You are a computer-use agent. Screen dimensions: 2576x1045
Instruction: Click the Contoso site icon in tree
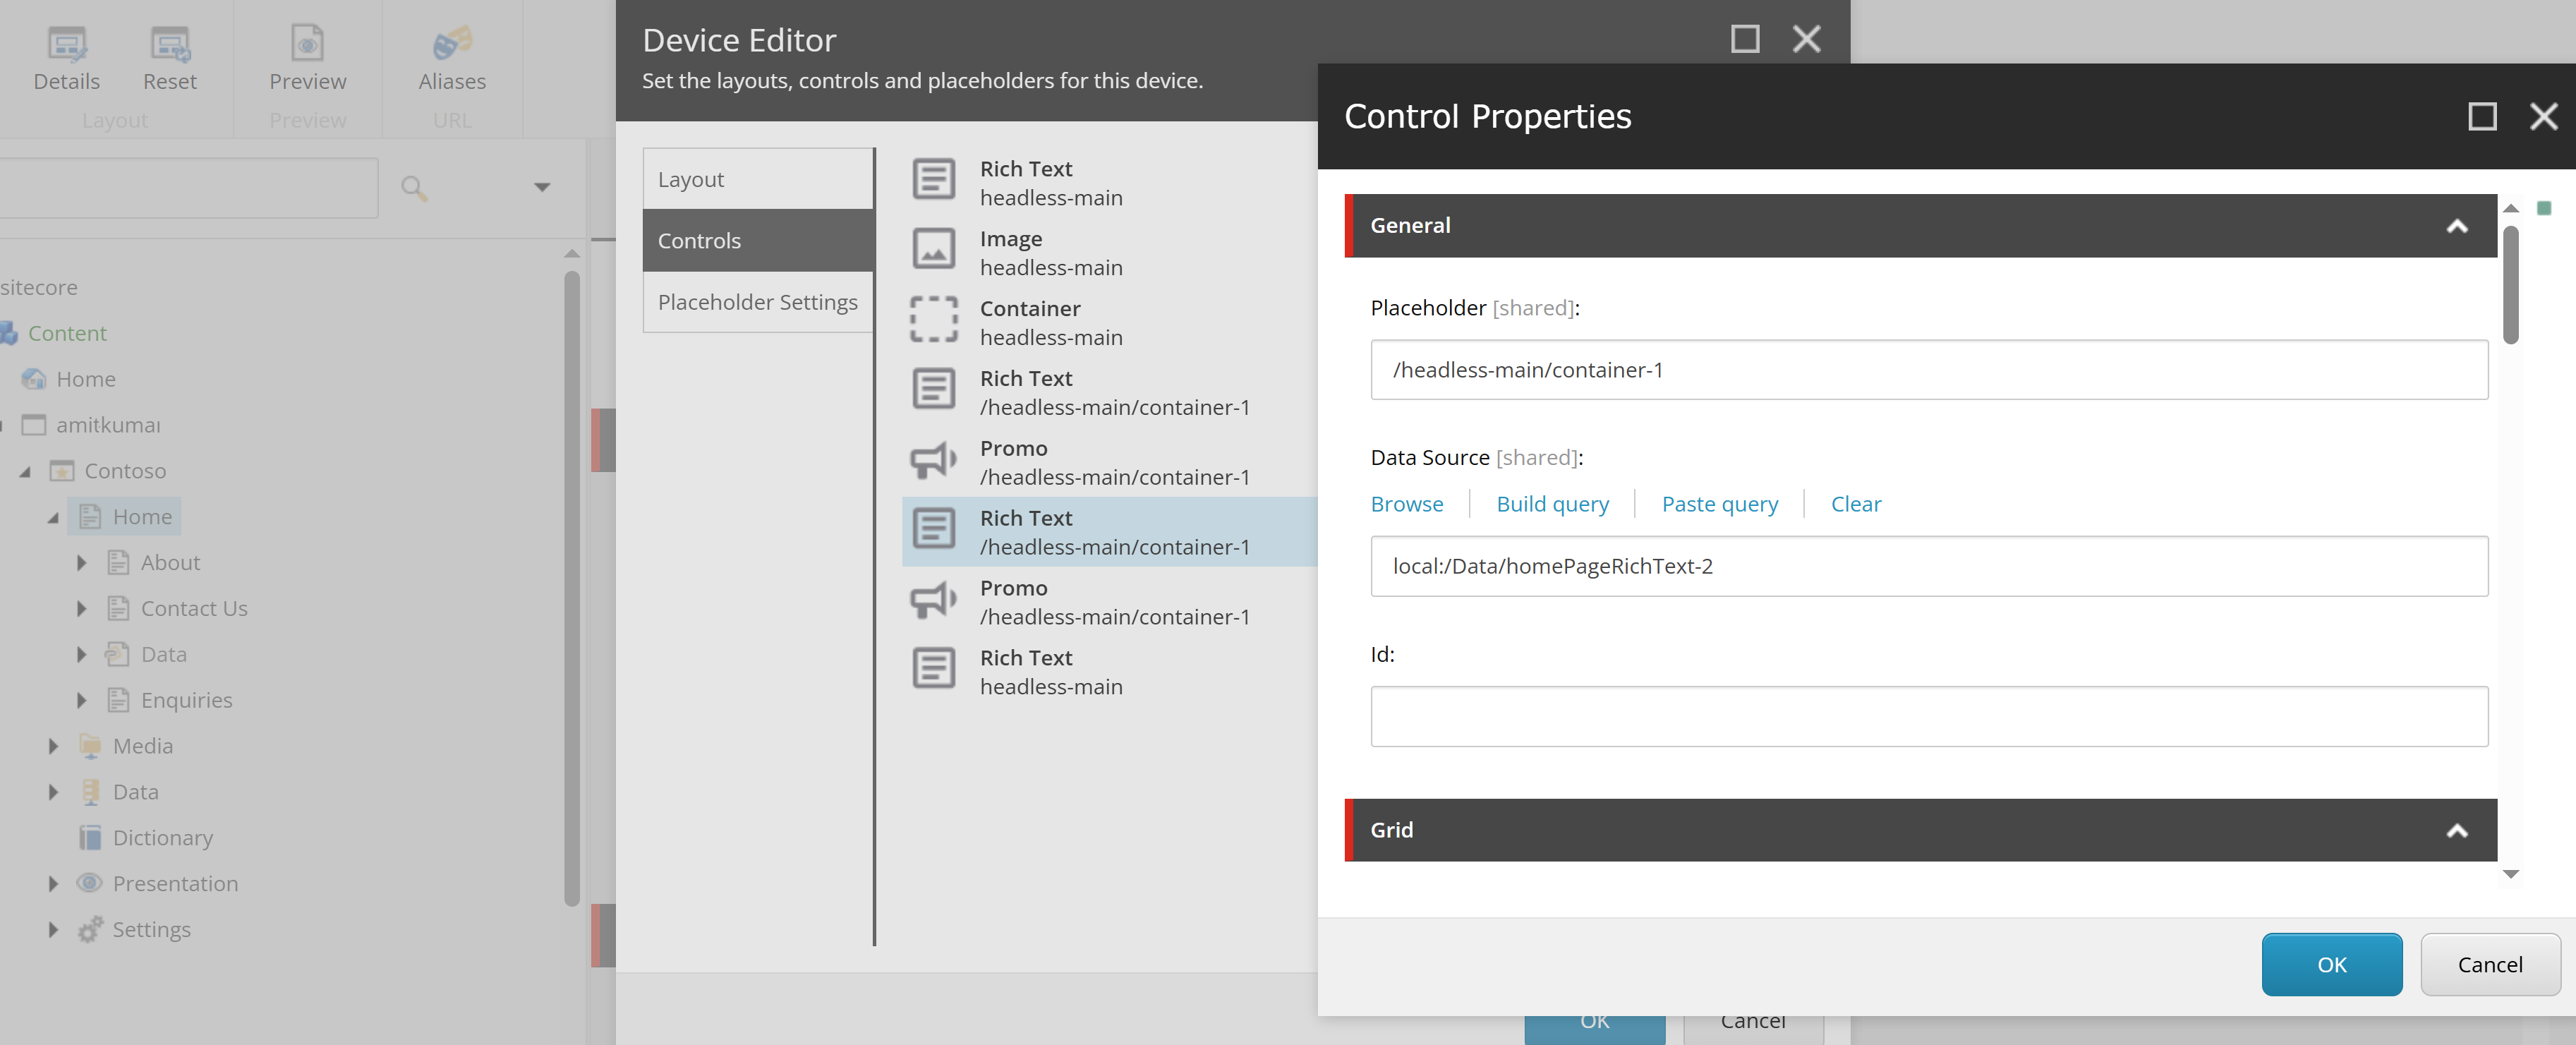[62, 471]
